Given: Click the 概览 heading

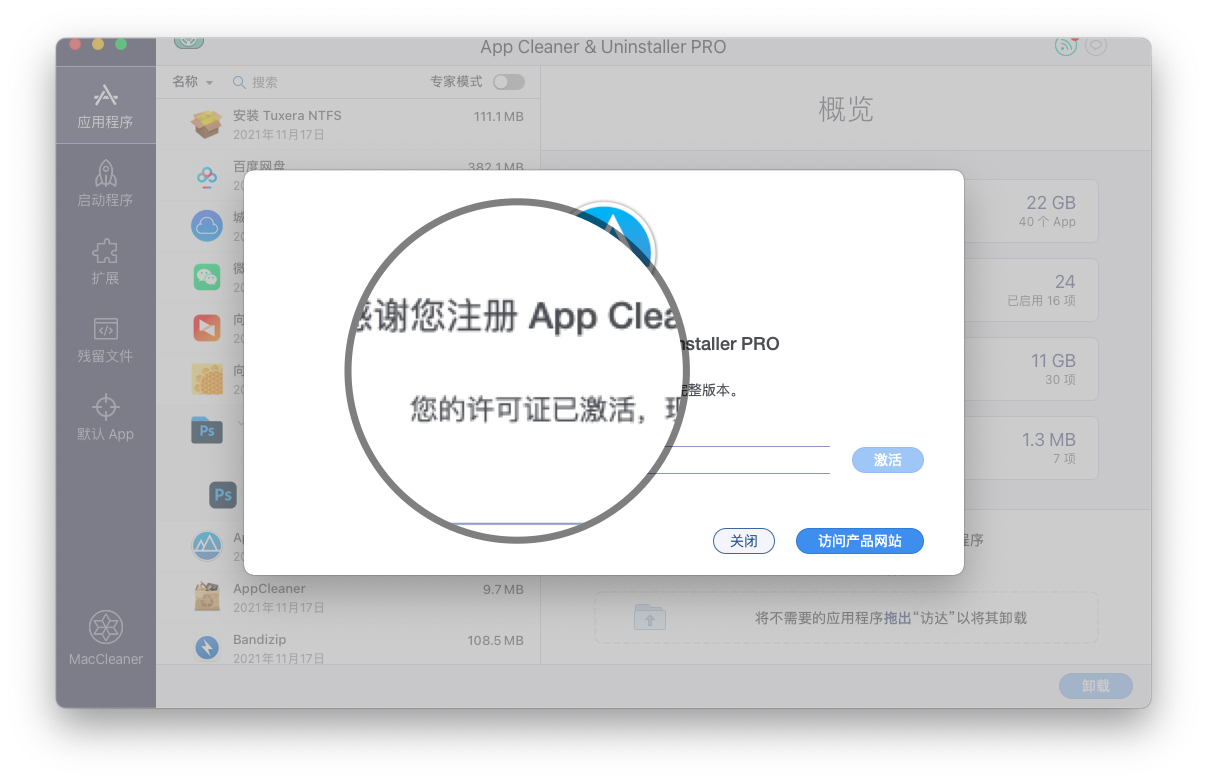Looking at the screenshot, I should 846,110.
